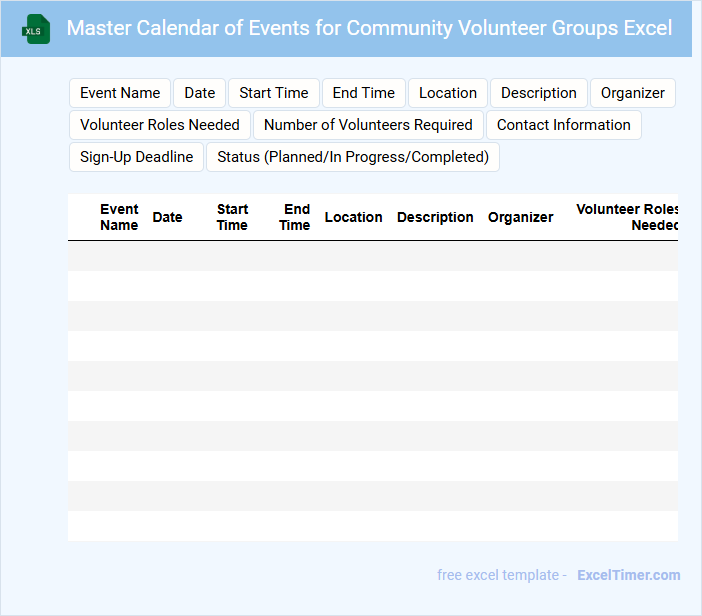Click the Location column header

(x=353, y=217)
